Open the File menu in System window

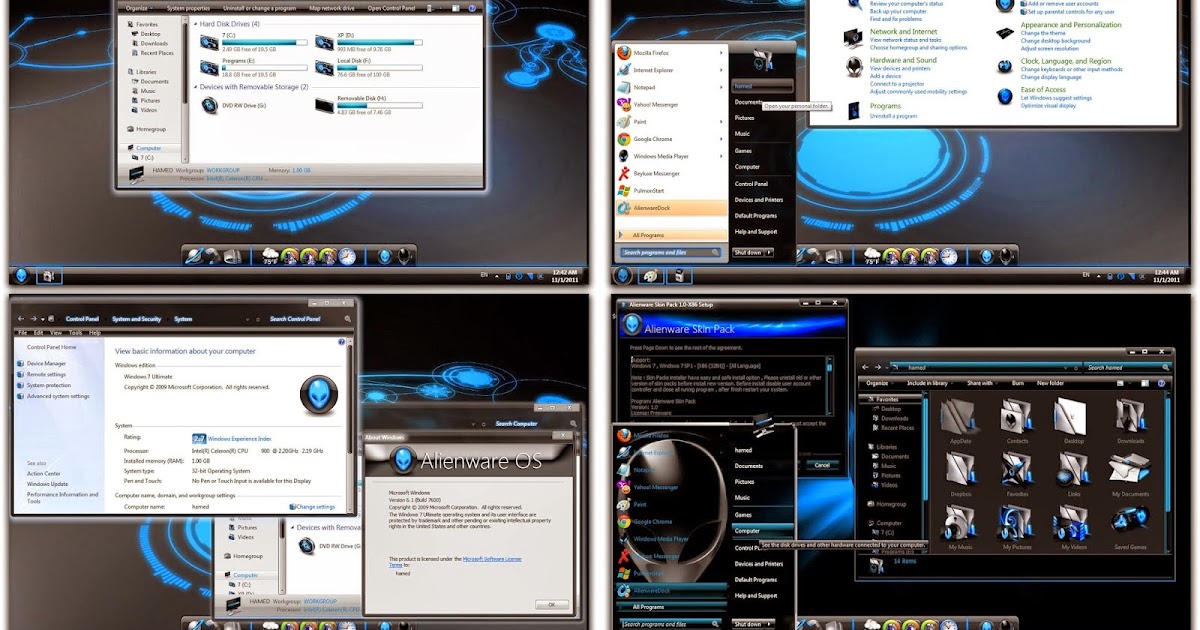24,332
